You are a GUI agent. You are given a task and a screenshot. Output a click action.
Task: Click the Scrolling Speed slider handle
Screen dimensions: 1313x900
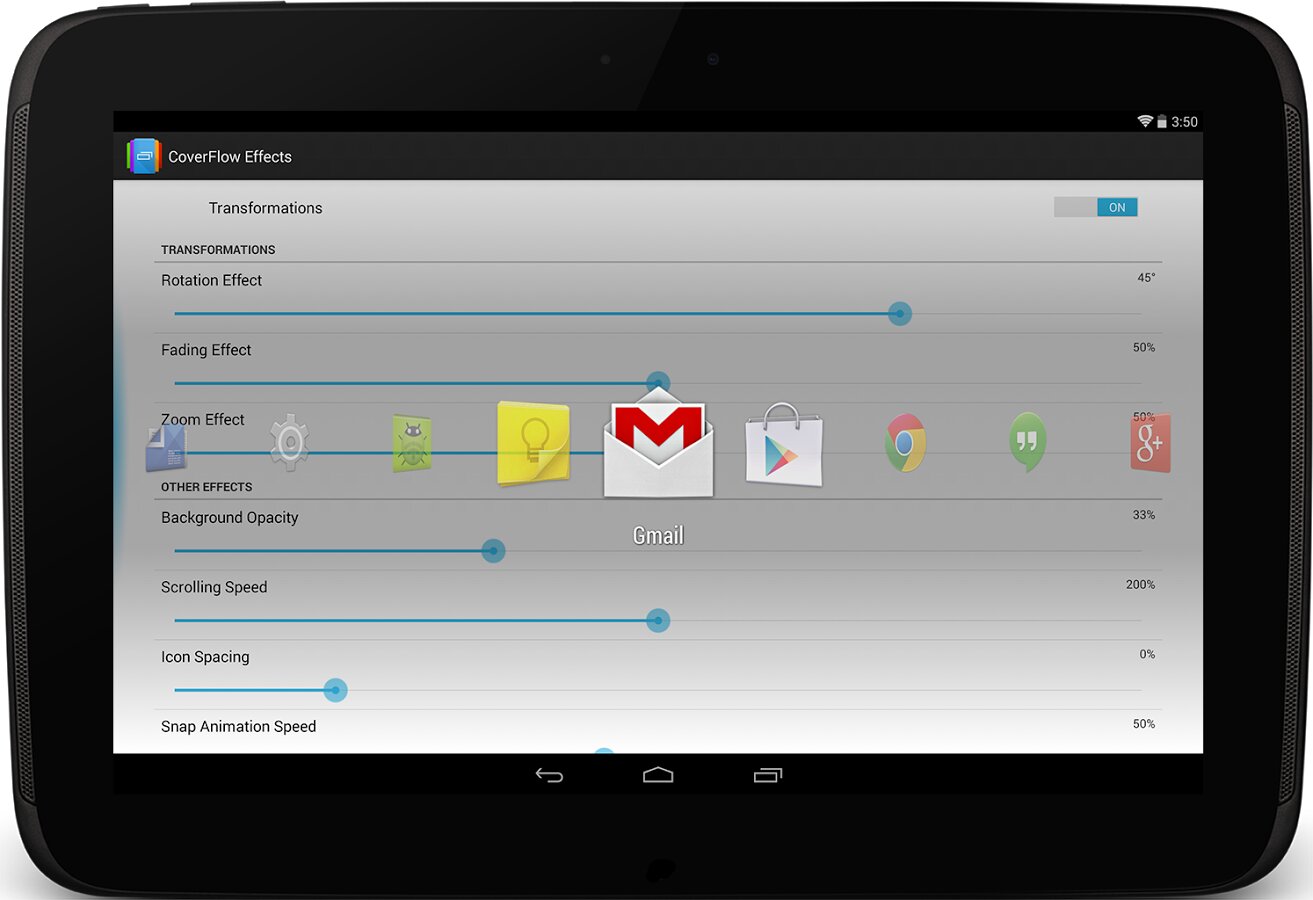657,621
